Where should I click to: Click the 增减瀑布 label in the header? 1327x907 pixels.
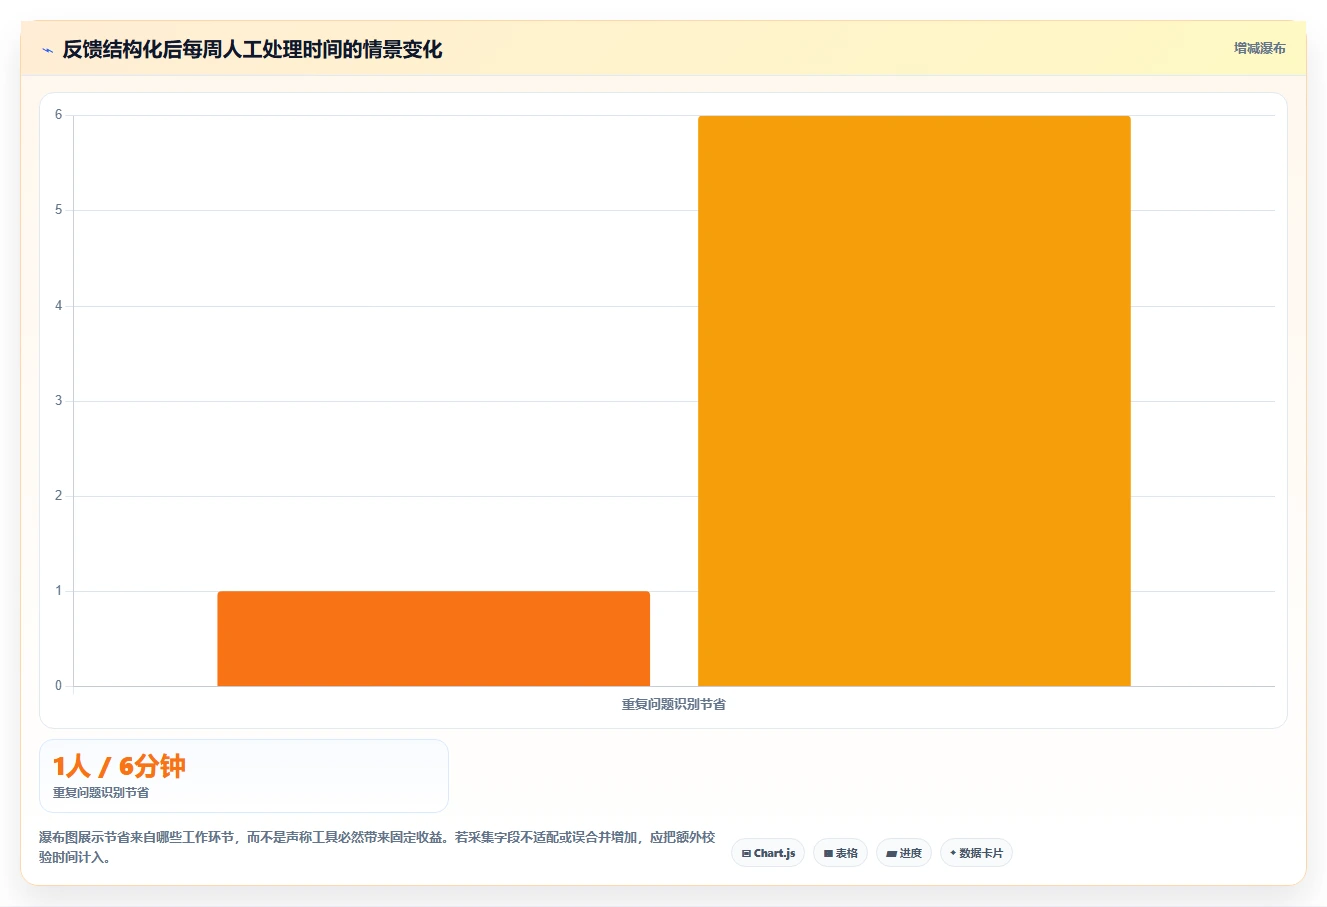point(1259,48)
